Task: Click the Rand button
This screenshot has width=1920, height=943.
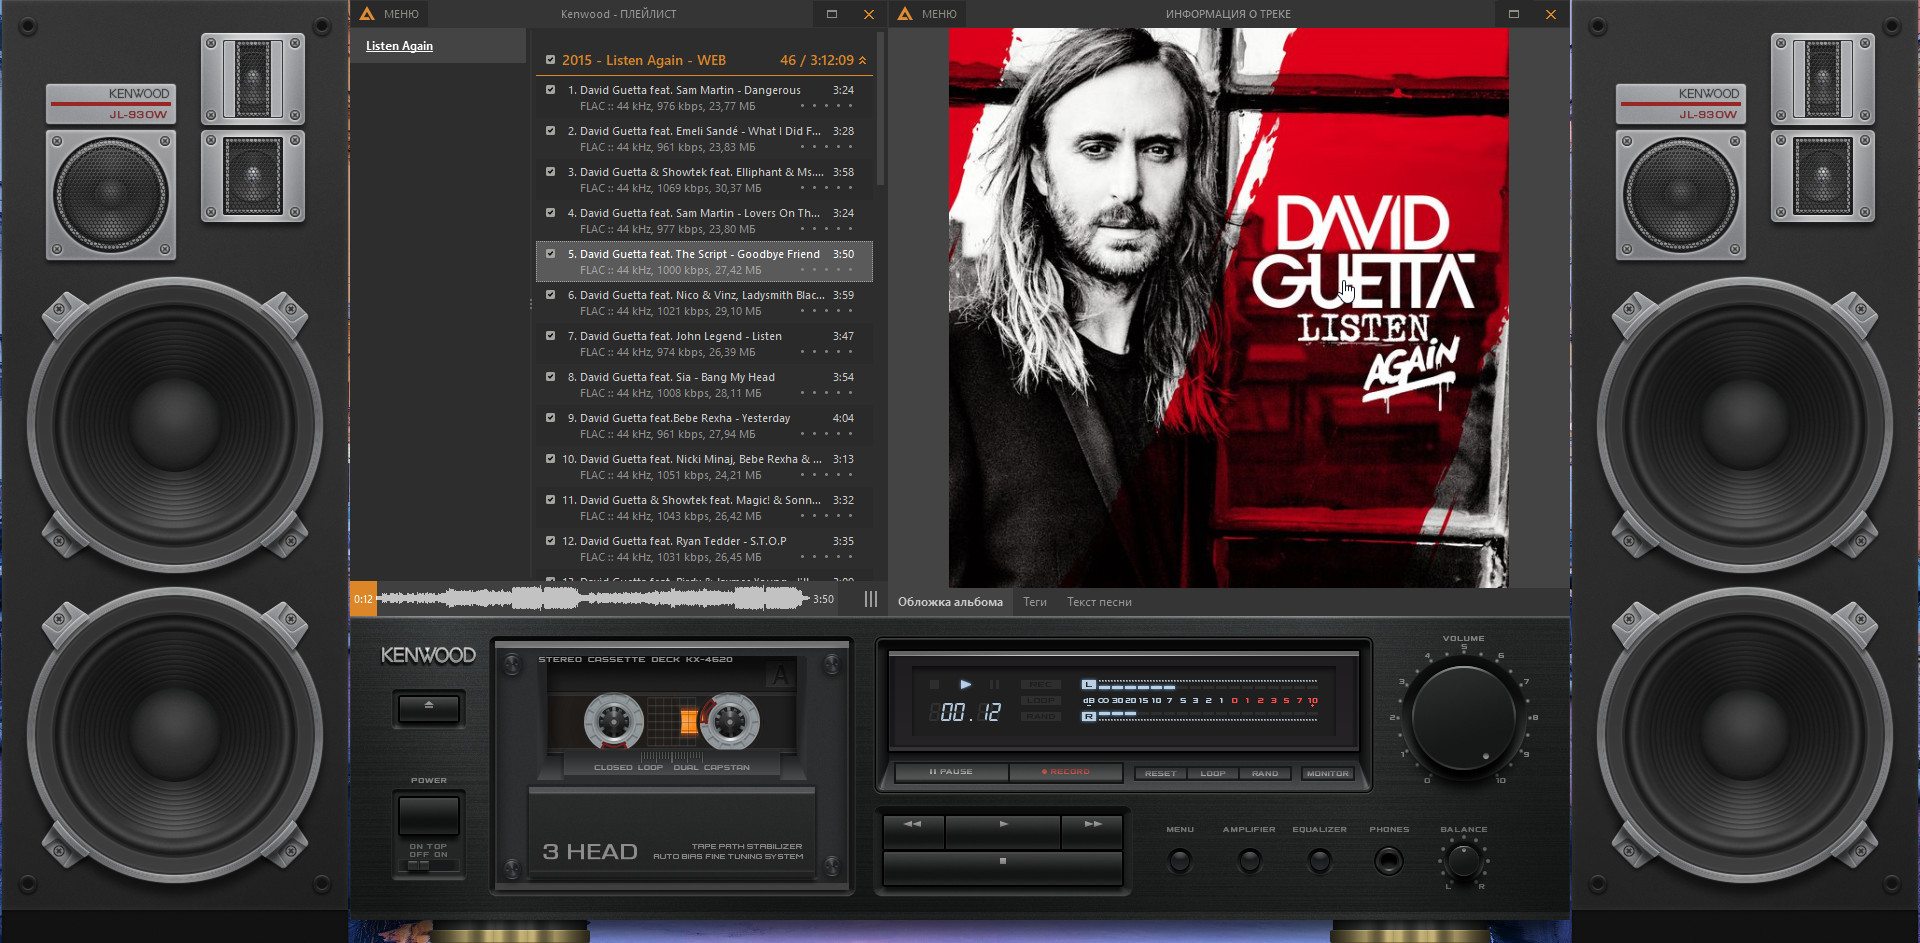Action: tap(1264, 773)
